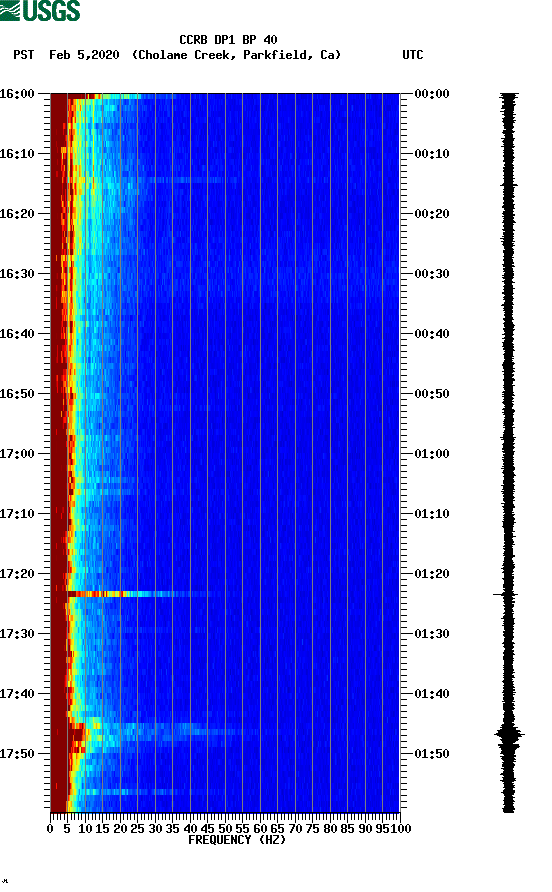Click the 01:50 UTC time label
Screen dimensions: 552x892
click(432, 754)
